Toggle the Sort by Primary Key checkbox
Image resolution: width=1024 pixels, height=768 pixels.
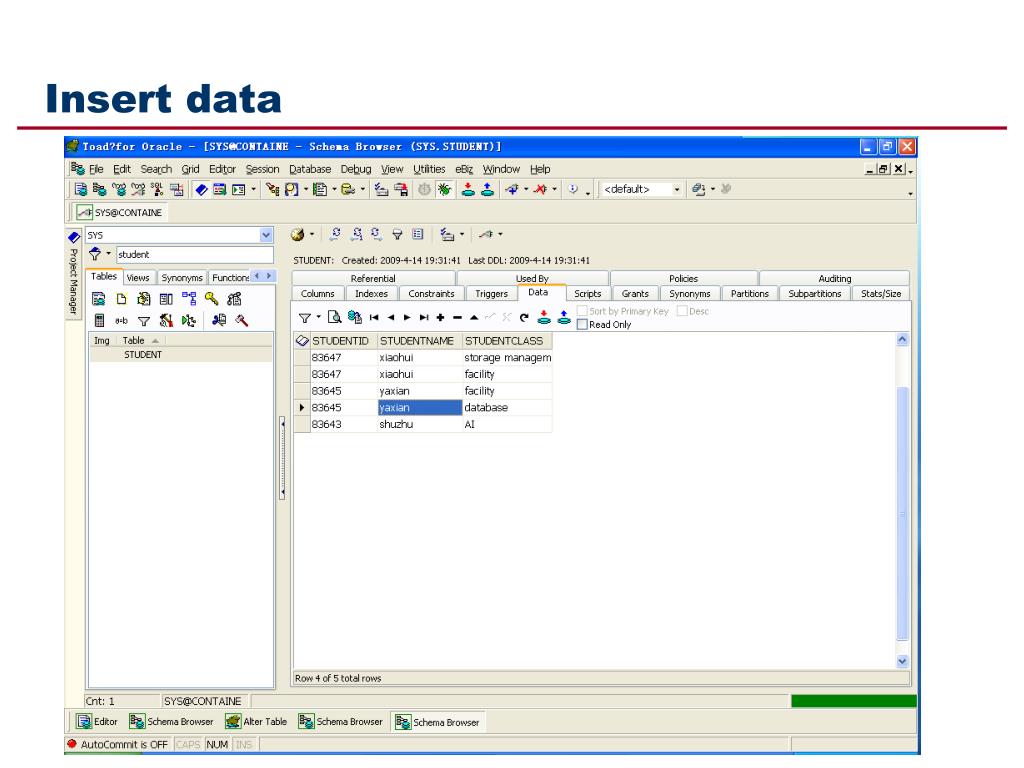(x=583, y=311)
